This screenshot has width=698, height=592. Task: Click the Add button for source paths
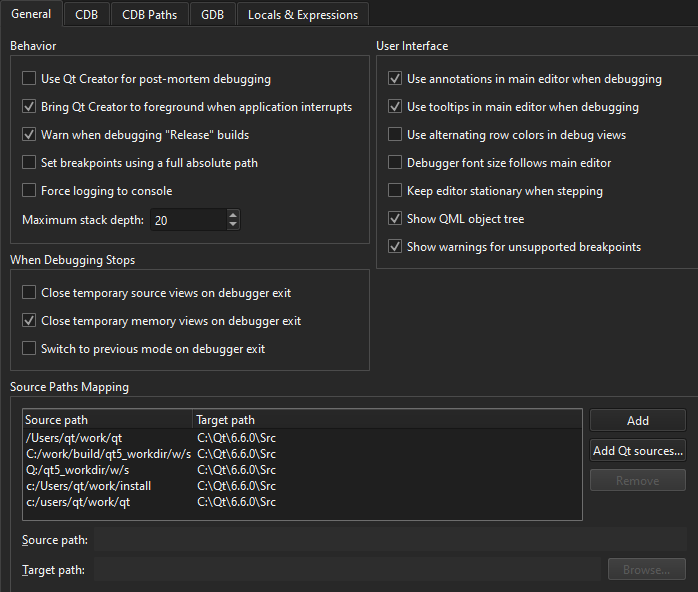637,421
